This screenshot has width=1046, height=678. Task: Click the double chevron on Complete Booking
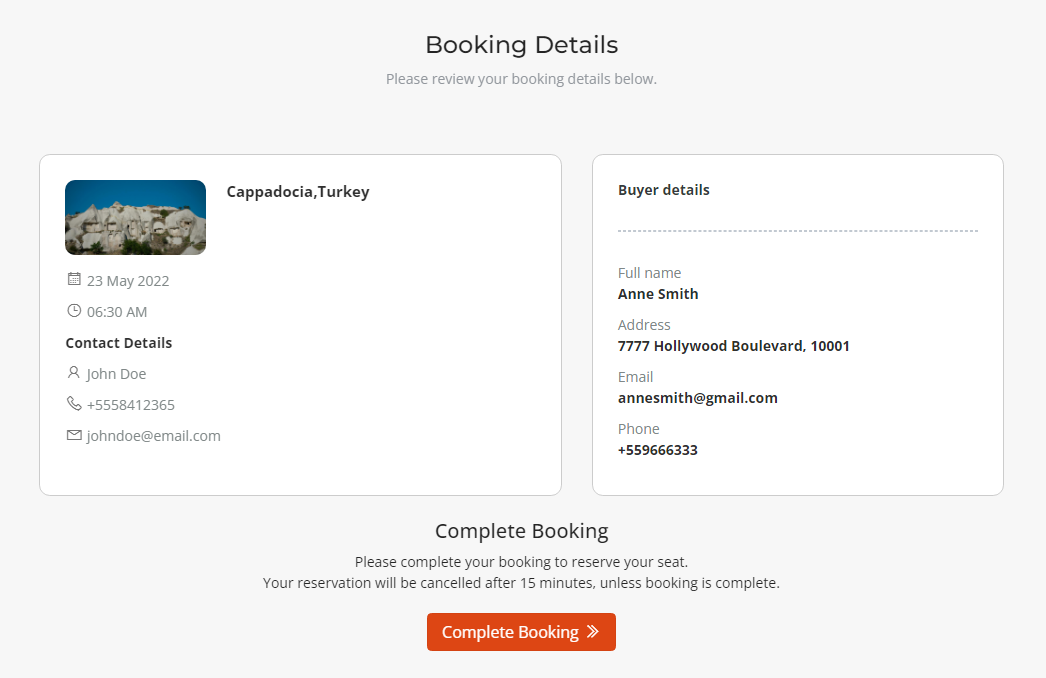(x=593, y=632)
